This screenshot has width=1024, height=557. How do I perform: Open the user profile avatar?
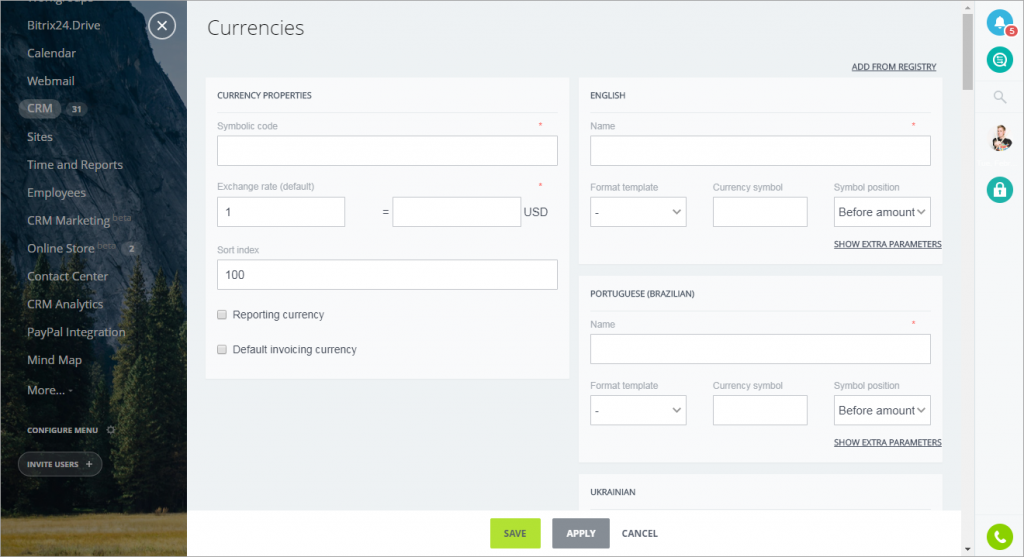(x=1000, y=138)
